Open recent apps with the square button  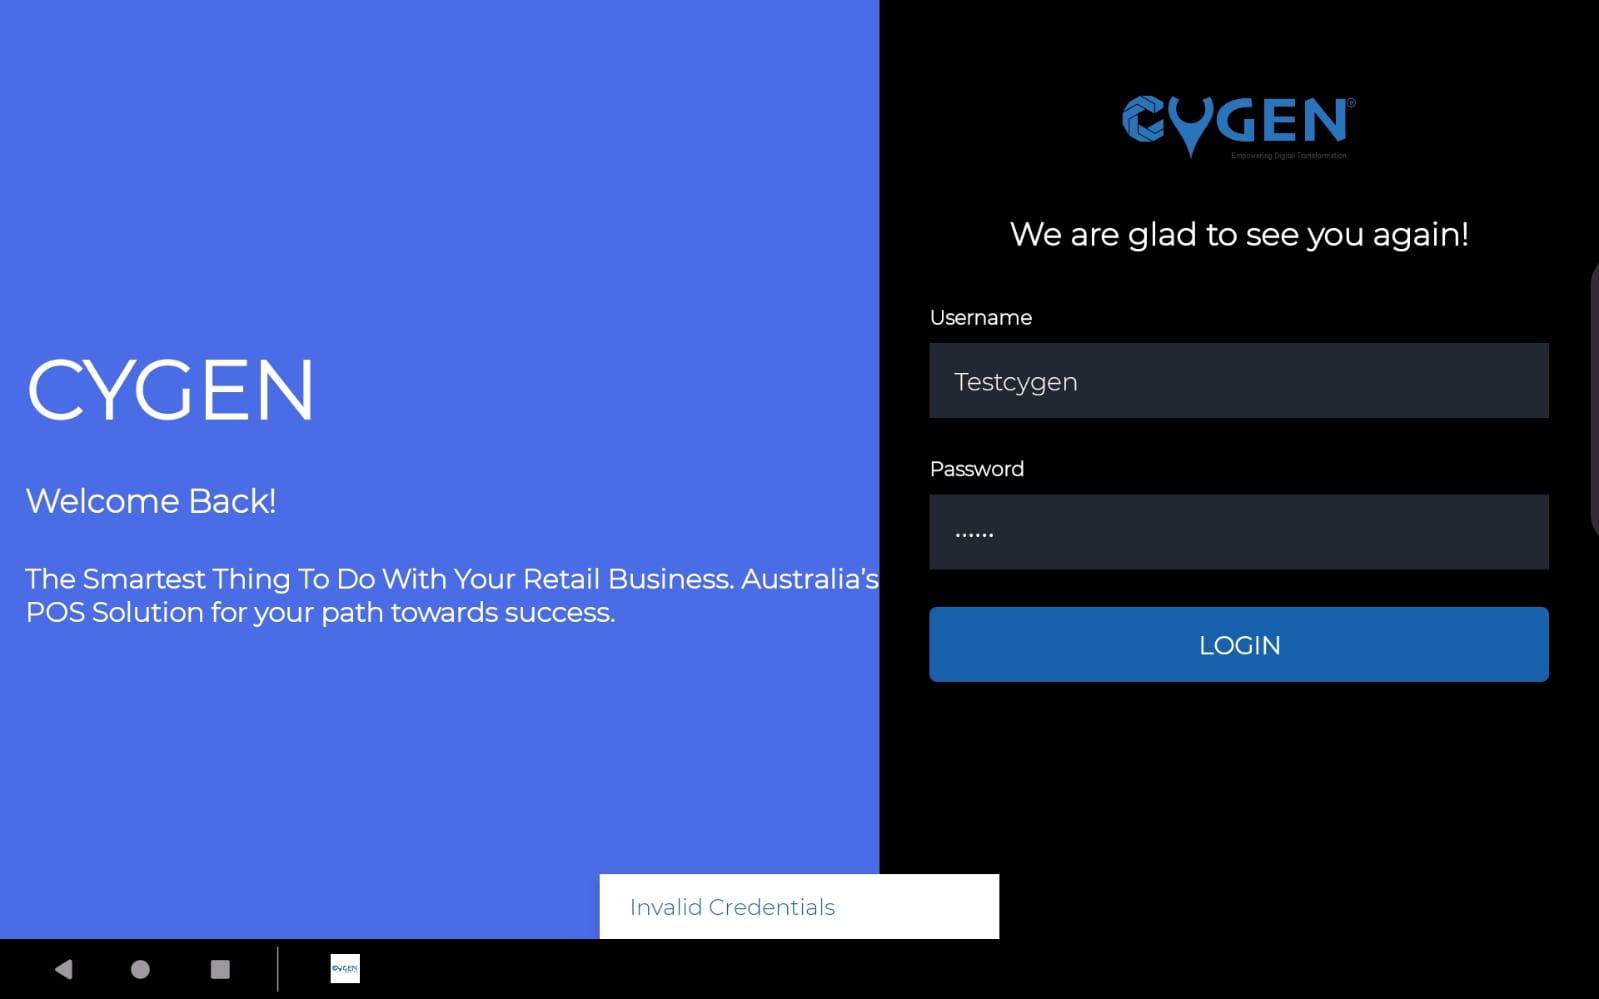tap(220, 969)
